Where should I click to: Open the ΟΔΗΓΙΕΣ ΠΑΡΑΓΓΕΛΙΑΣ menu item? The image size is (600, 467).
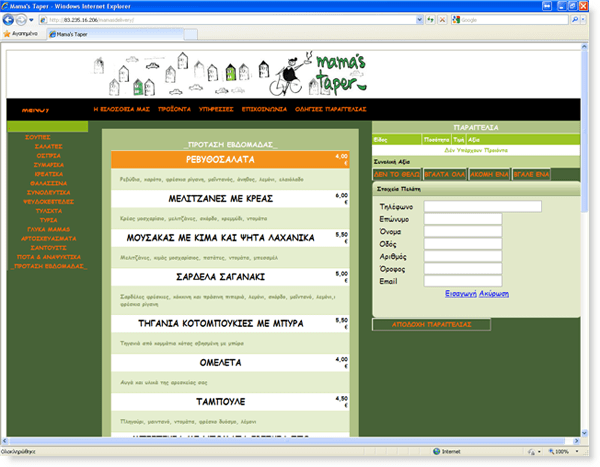pyautogui.click(x=331, y=109)
